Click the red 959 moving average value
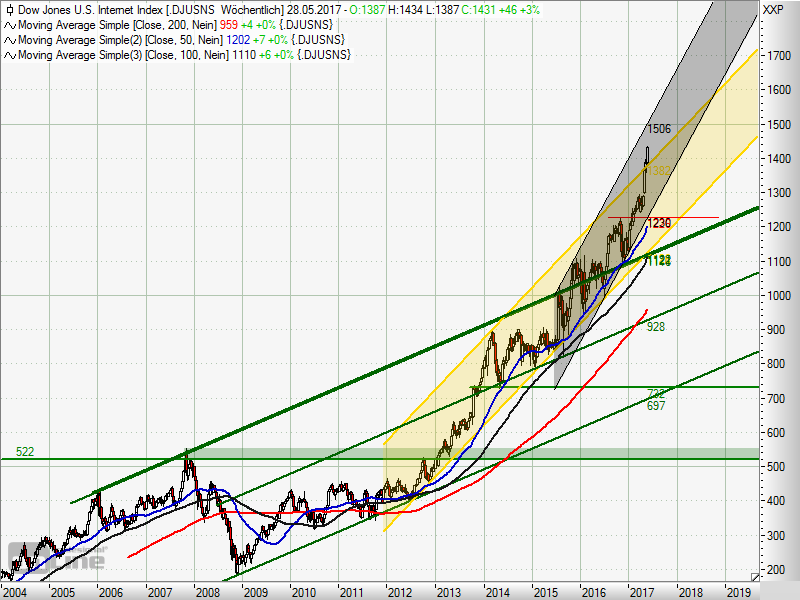Image resolution: width=800 pixels, height=600 pixels. pos(229,25)
